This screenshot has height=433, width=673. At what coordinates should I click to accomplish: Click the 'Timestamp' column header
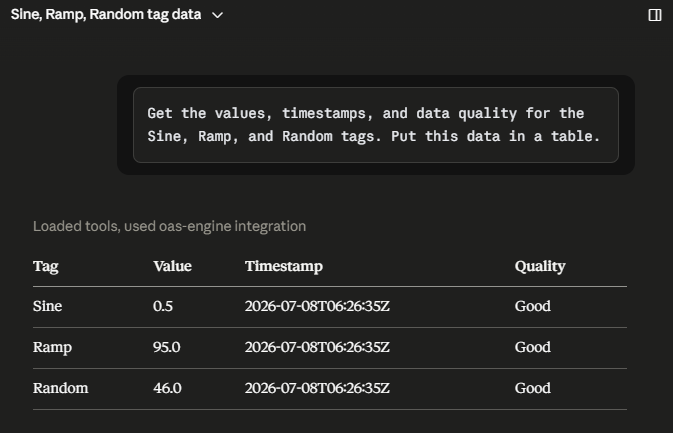[284, 266]
